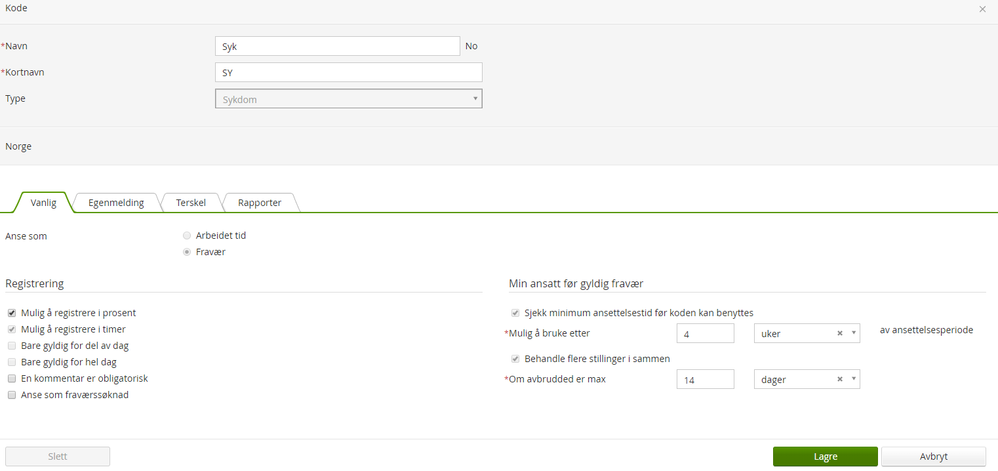The image size is (998, 471).
Task: Click the 'Anse som' label
Action: coord(26,236)
